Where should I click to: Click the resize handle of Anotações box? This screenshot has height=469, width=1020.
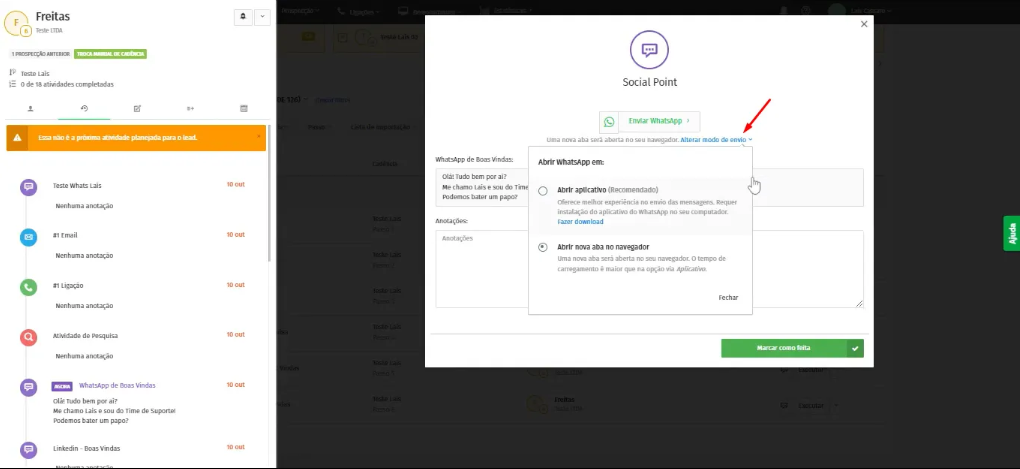tap(859, 303)
